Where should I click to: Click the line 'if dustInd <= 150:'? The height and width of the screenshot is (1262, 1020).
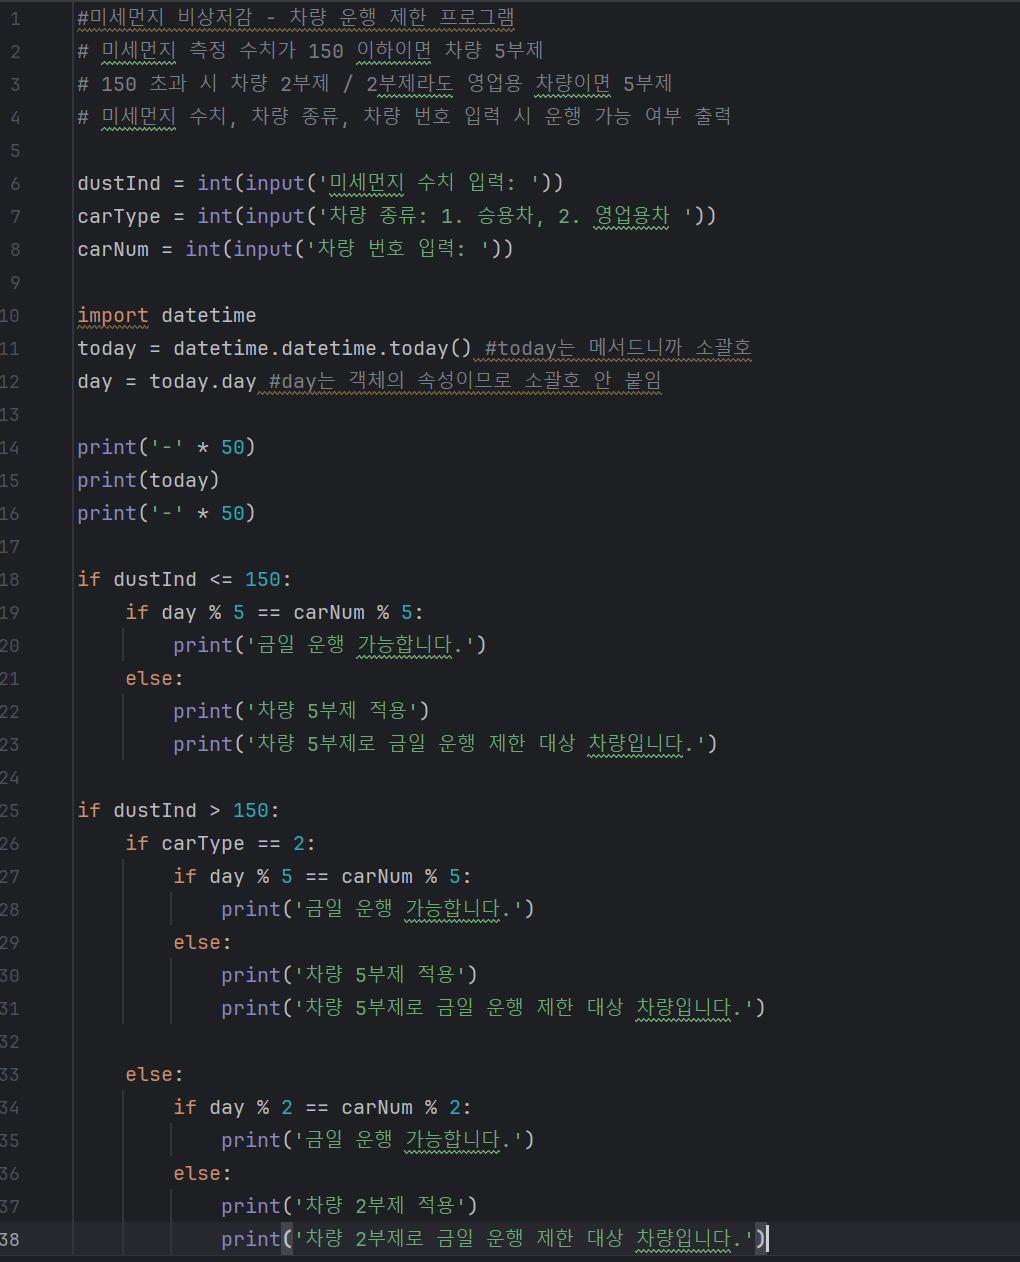pos(184,579)
